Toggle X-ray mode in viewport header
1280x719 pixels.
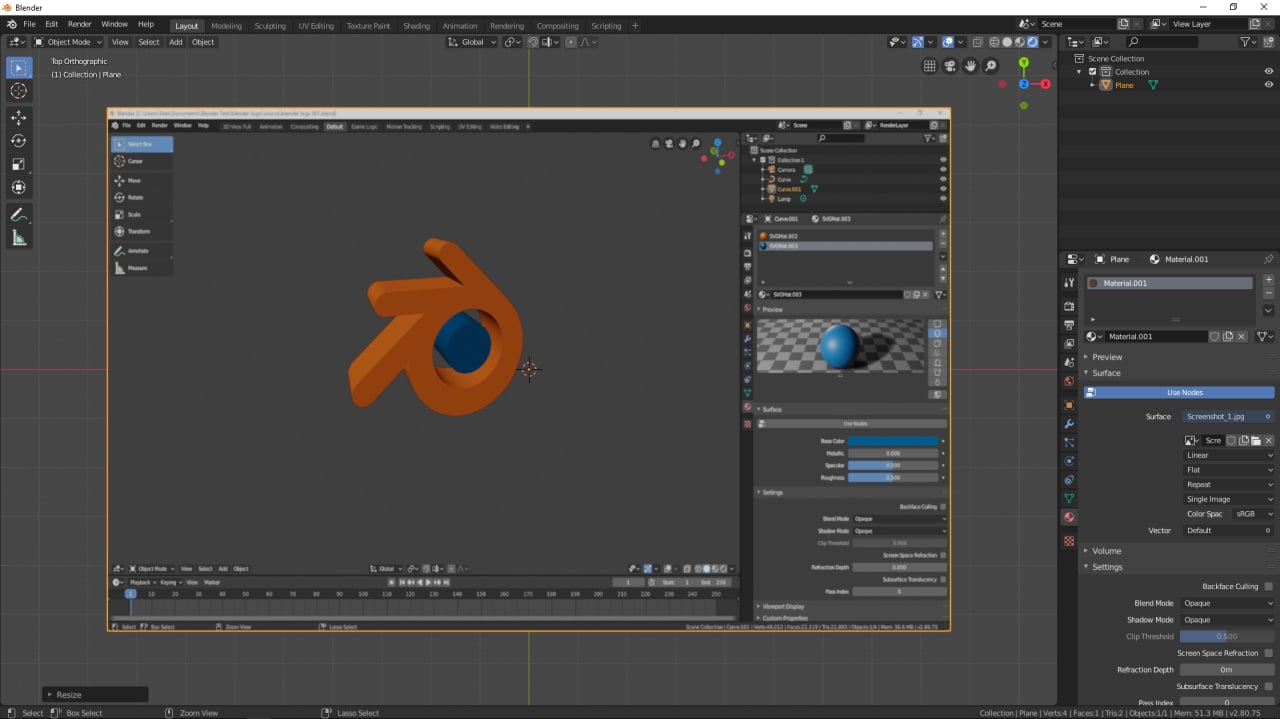pos(977,42)
